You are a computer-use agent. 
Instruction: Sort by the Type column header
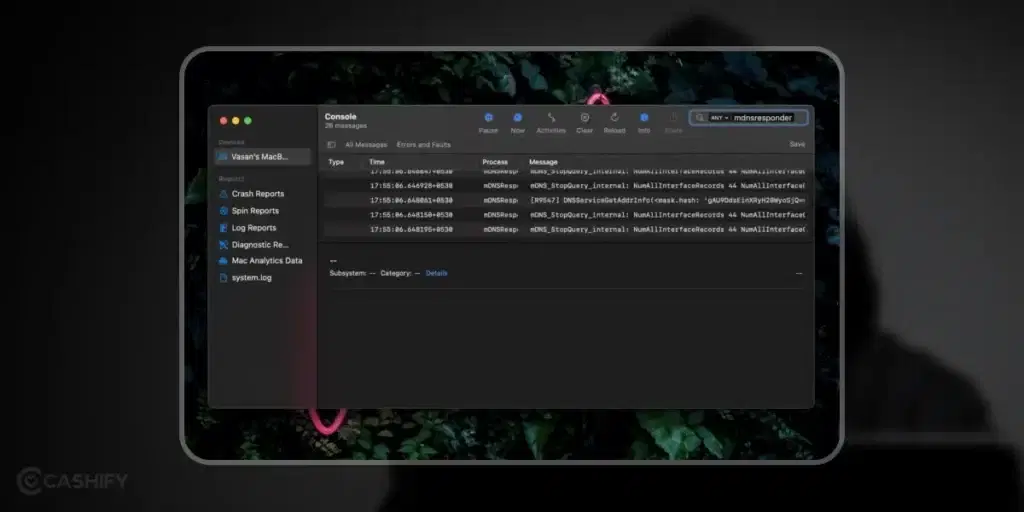click(x=336, y=162)
